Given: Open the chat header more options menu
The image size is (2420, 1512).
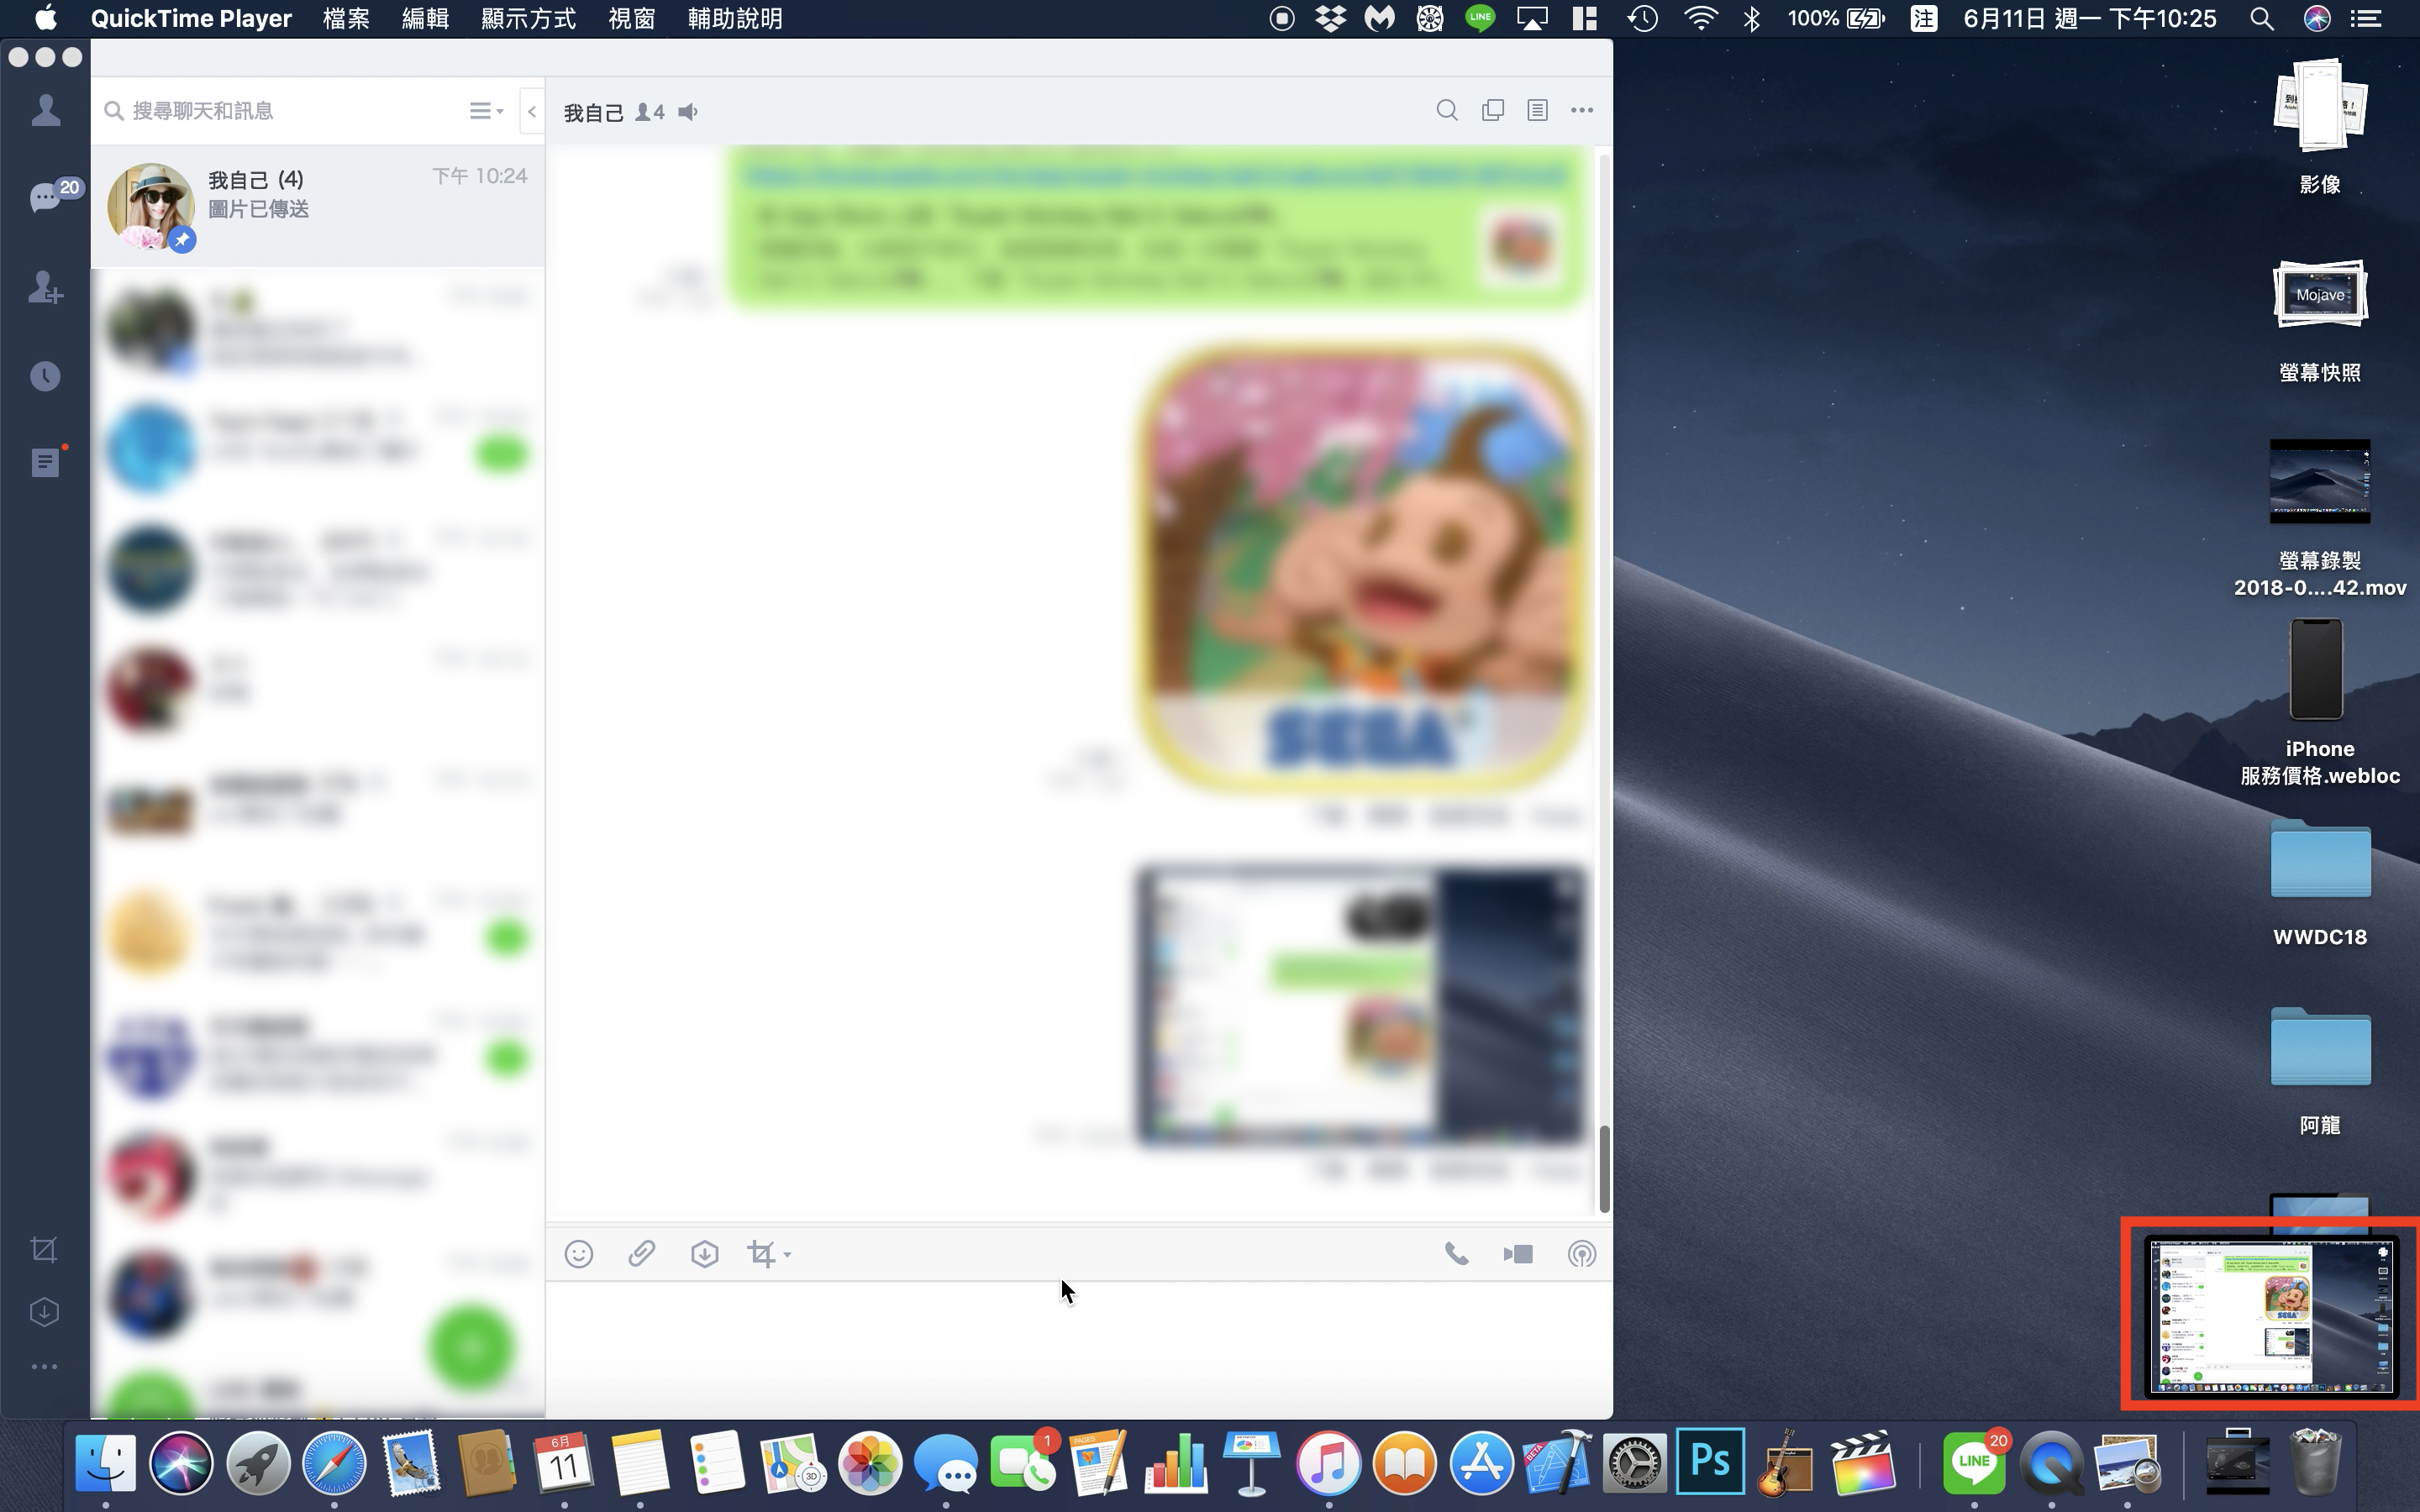Looking at the screenshot, I should (1582, 110).
